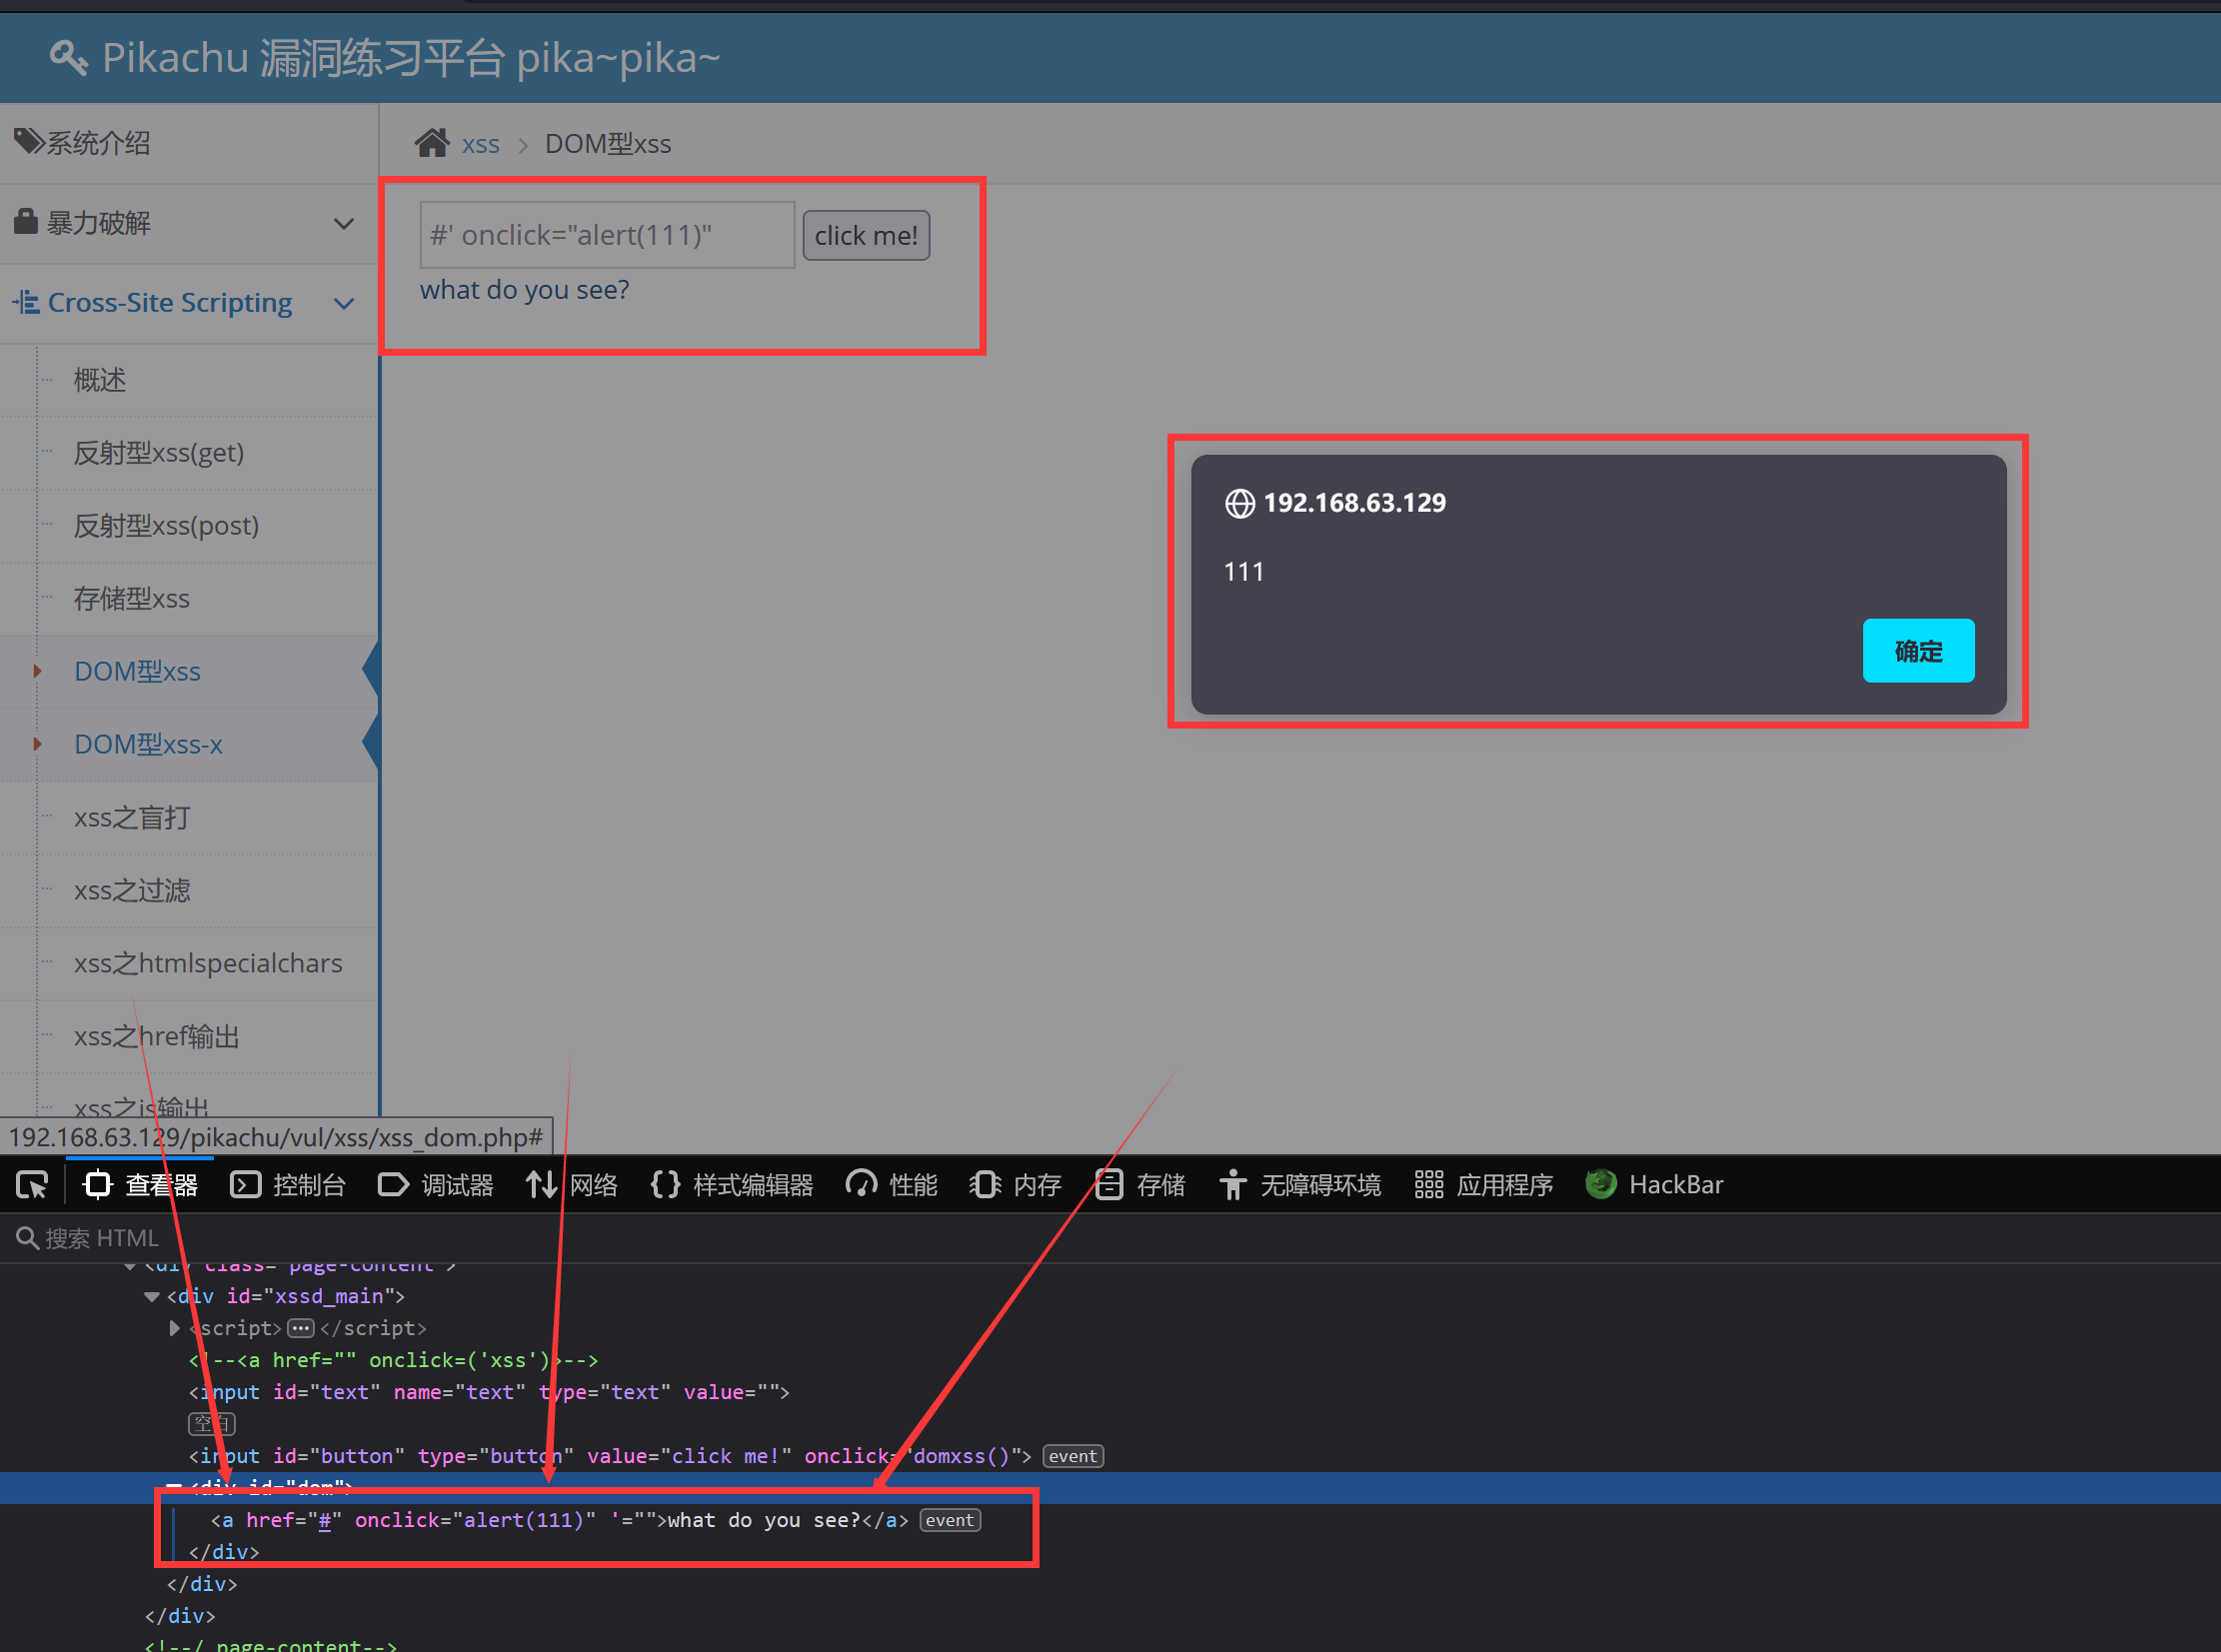This screenshot has width=2221, height=1652.
Task: Click the element picker icon in devtools
Action: [x=32, y=1185]
